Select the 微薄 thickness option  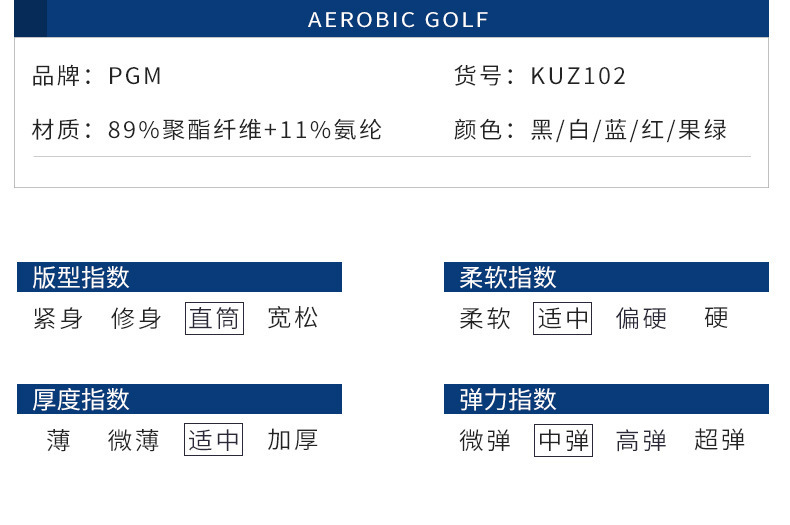coord(134,441)
